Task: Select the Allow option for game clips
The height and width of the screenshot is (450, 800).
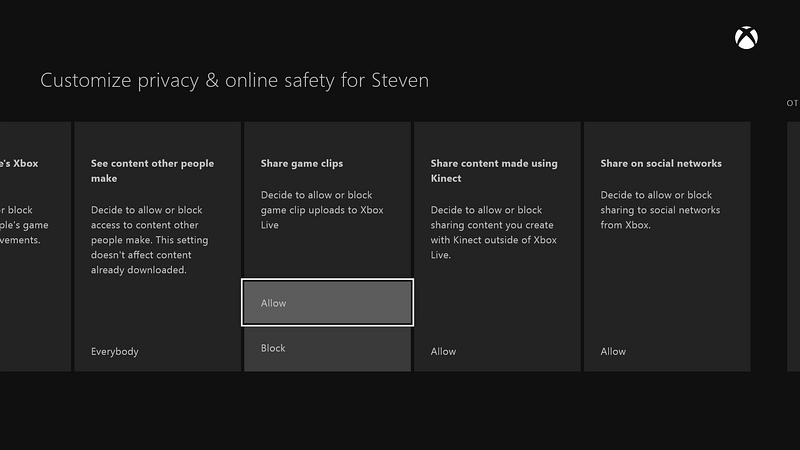Action: pos(328,303)
